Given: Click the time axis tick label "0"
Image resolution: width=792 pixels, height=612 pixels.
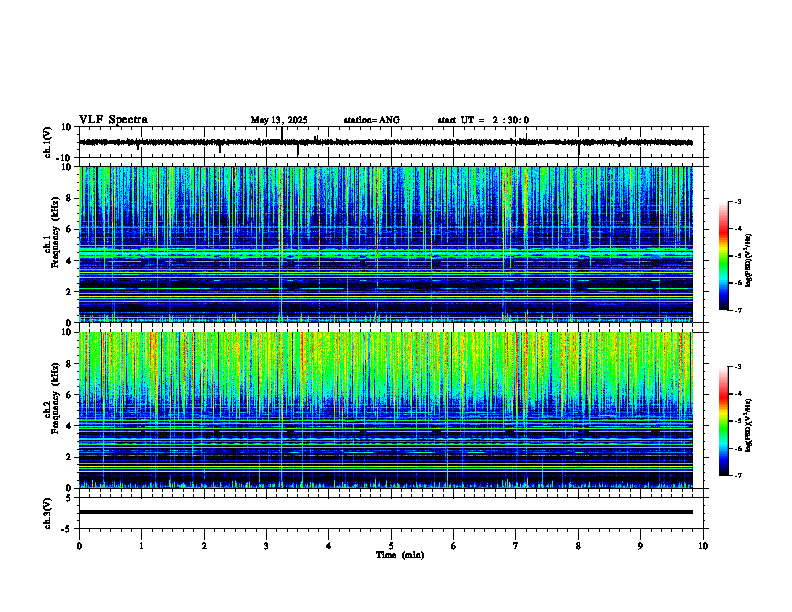Looking at the screenshot, I should click(x=79, y=546).
